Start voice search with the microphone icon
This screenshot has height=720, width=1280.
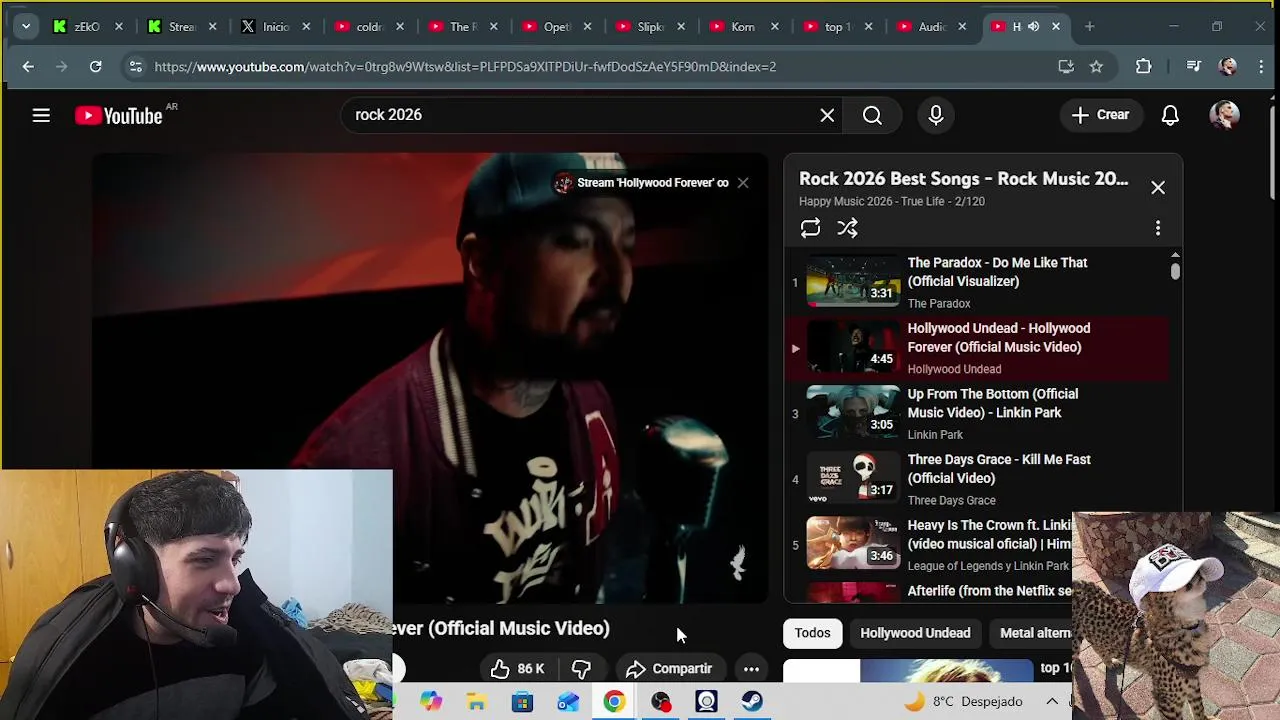tap(936, 115)
